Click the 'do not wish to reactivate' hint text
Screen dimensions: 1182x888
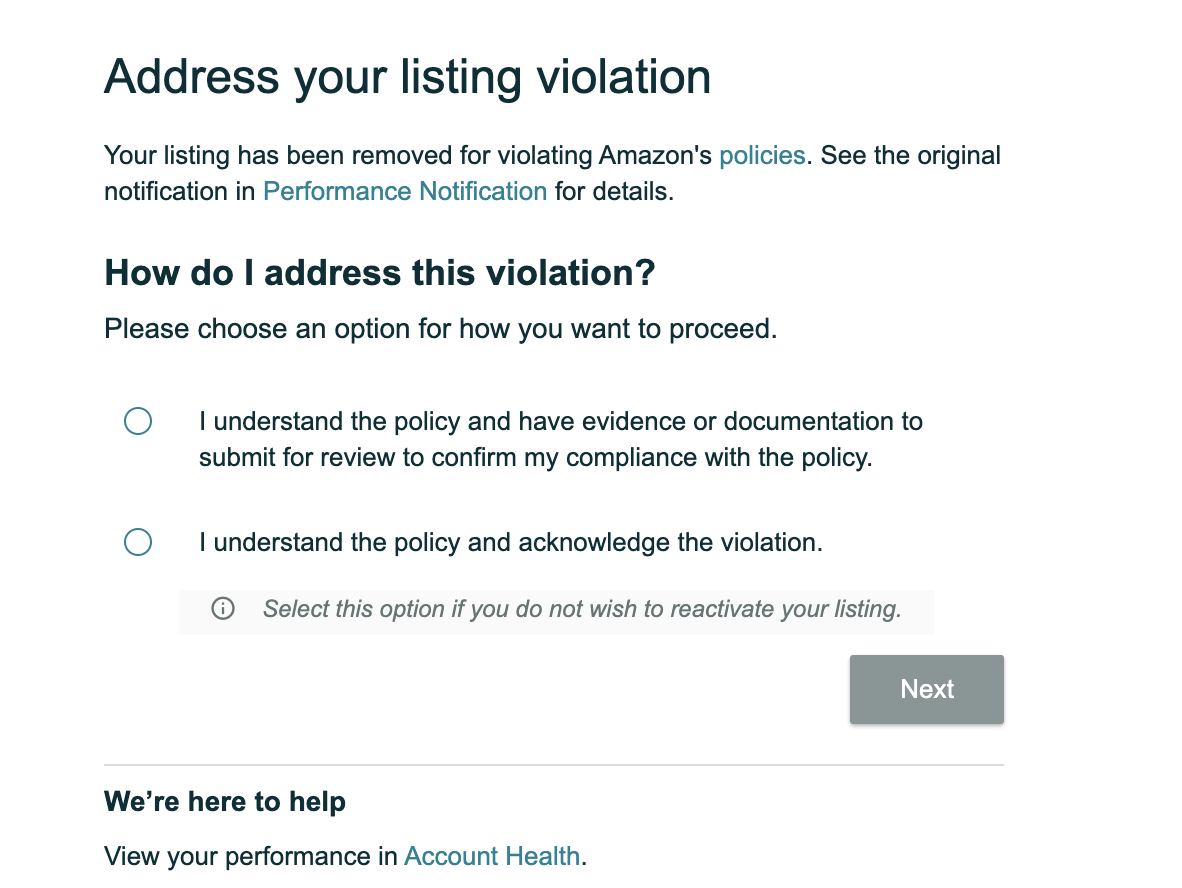coord(582,608)
